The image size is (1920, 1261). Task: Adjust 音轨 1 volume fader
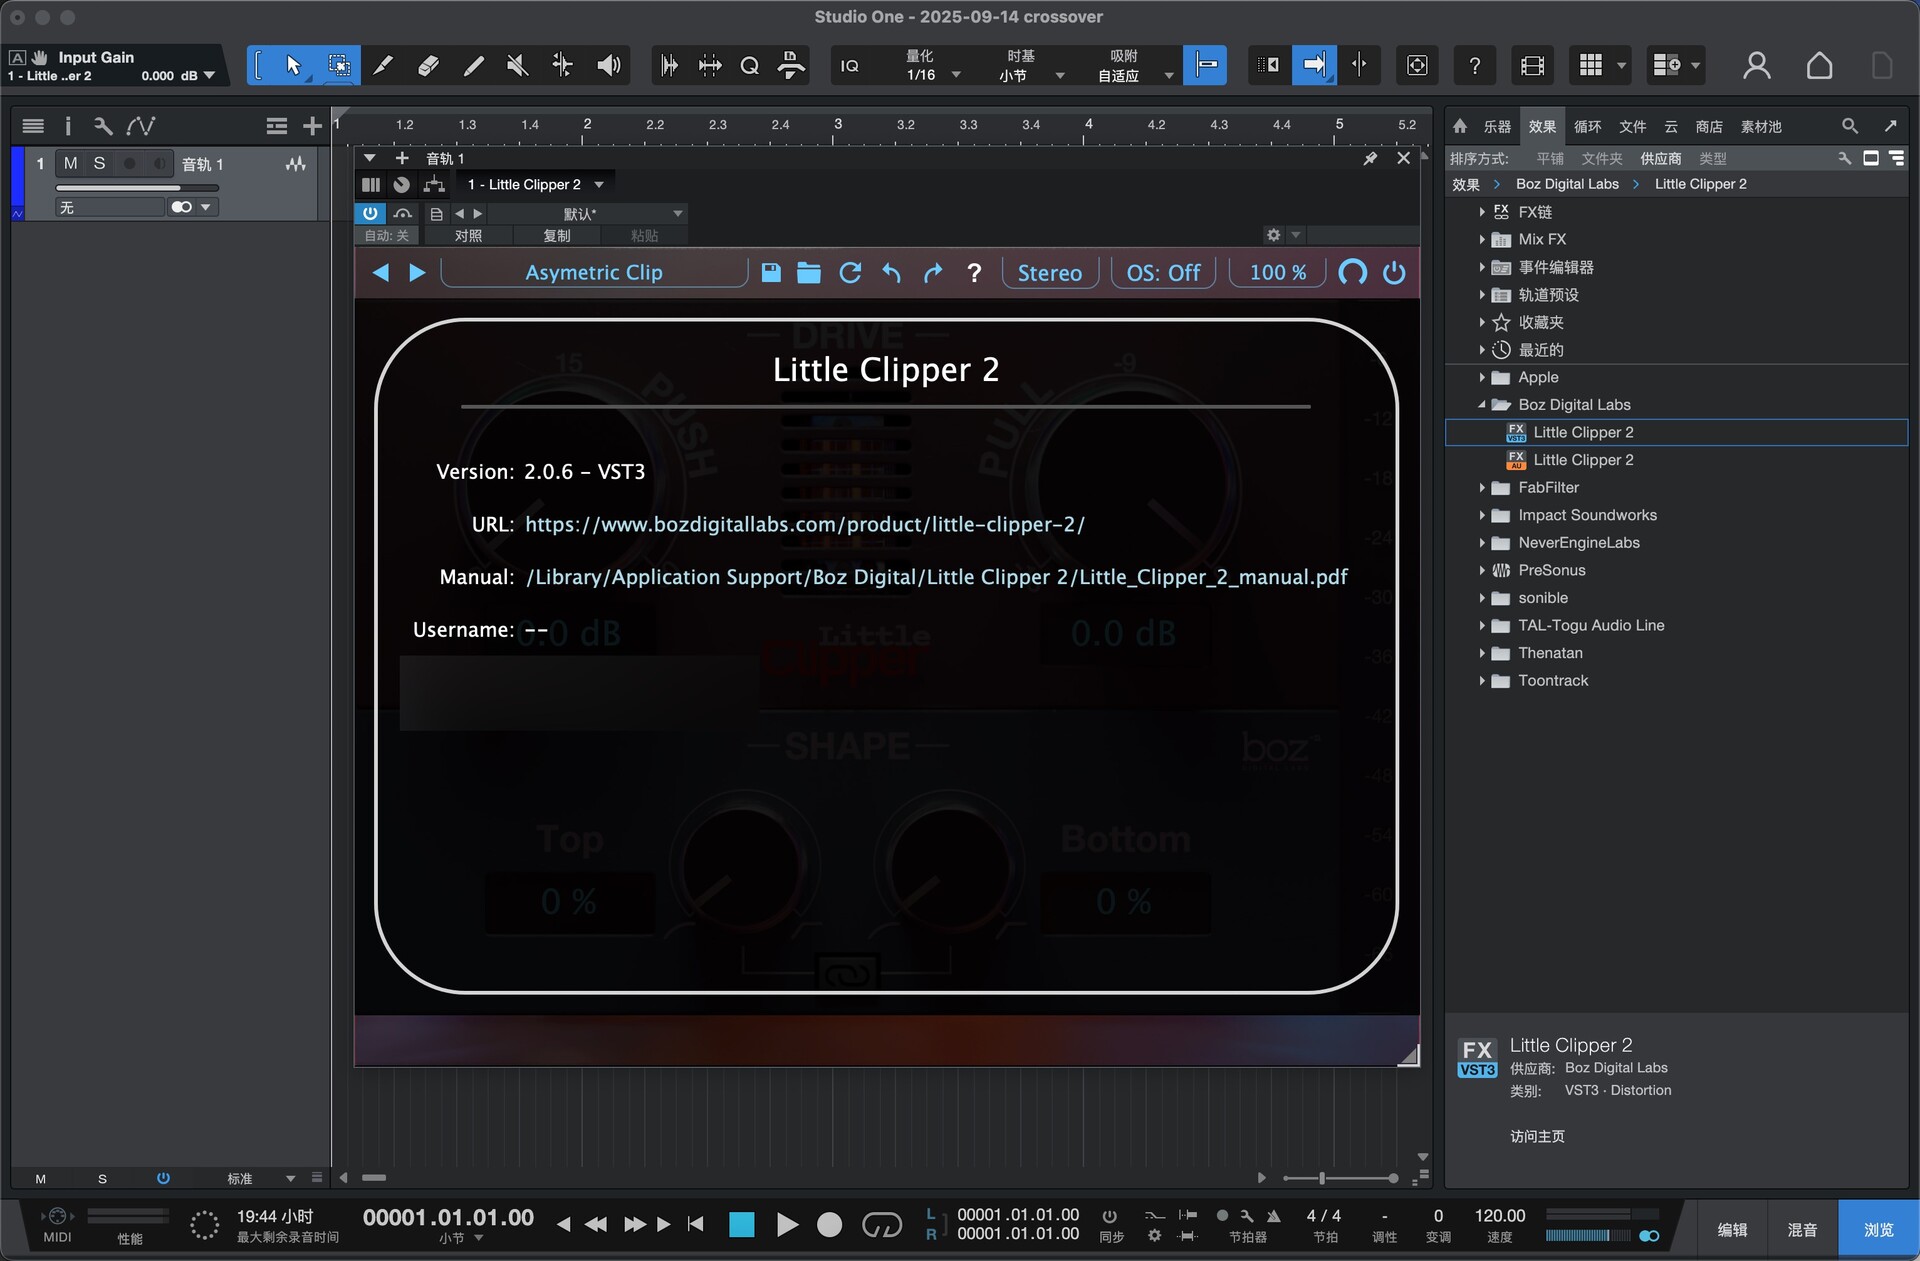click(x=137, y=187)
